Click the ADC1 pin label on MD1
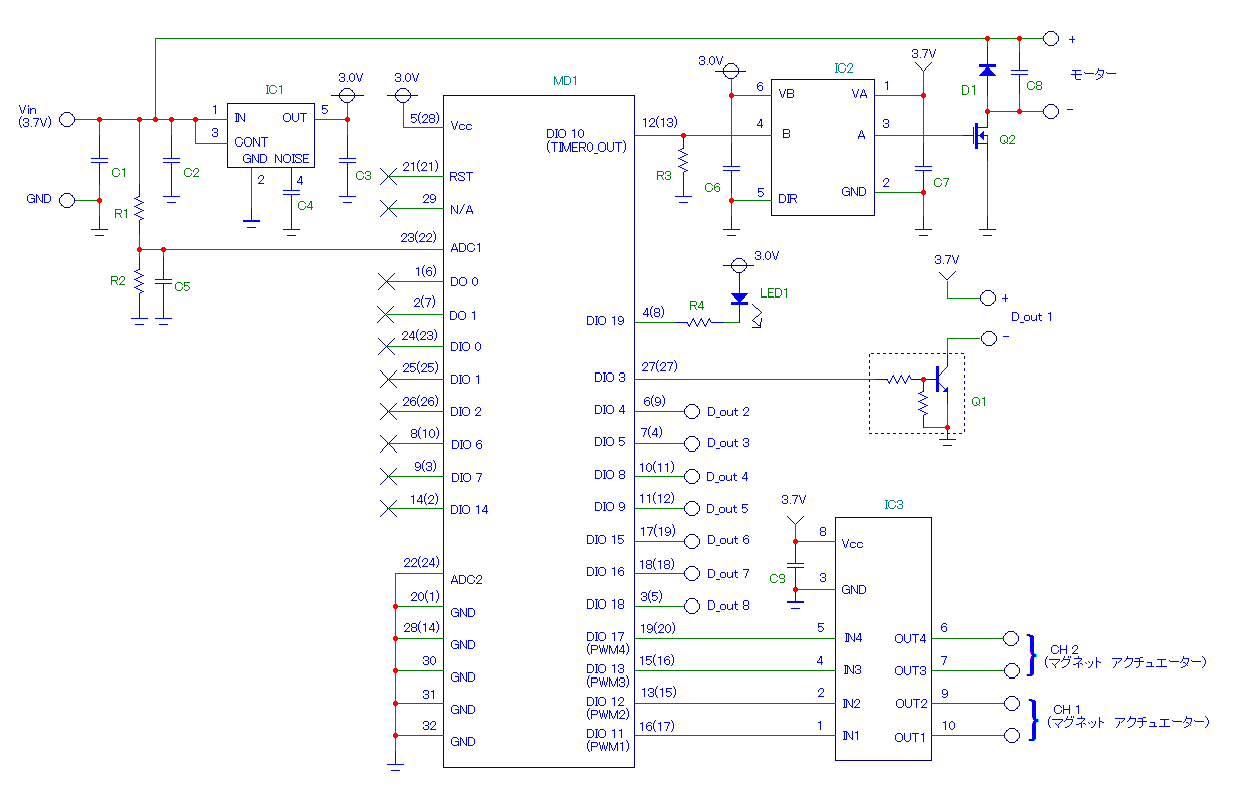This screenshot has width=1236, height=810. point(467,247)
